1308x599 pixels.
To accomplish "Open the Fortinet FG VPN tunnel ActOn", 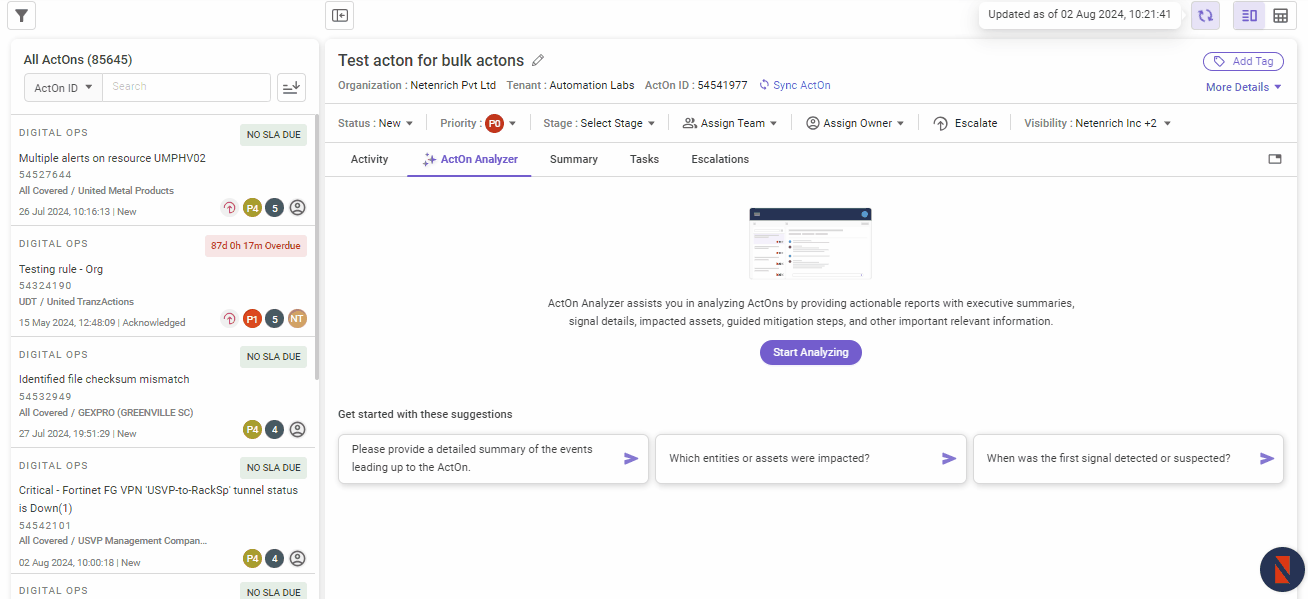I will (158, 499).
